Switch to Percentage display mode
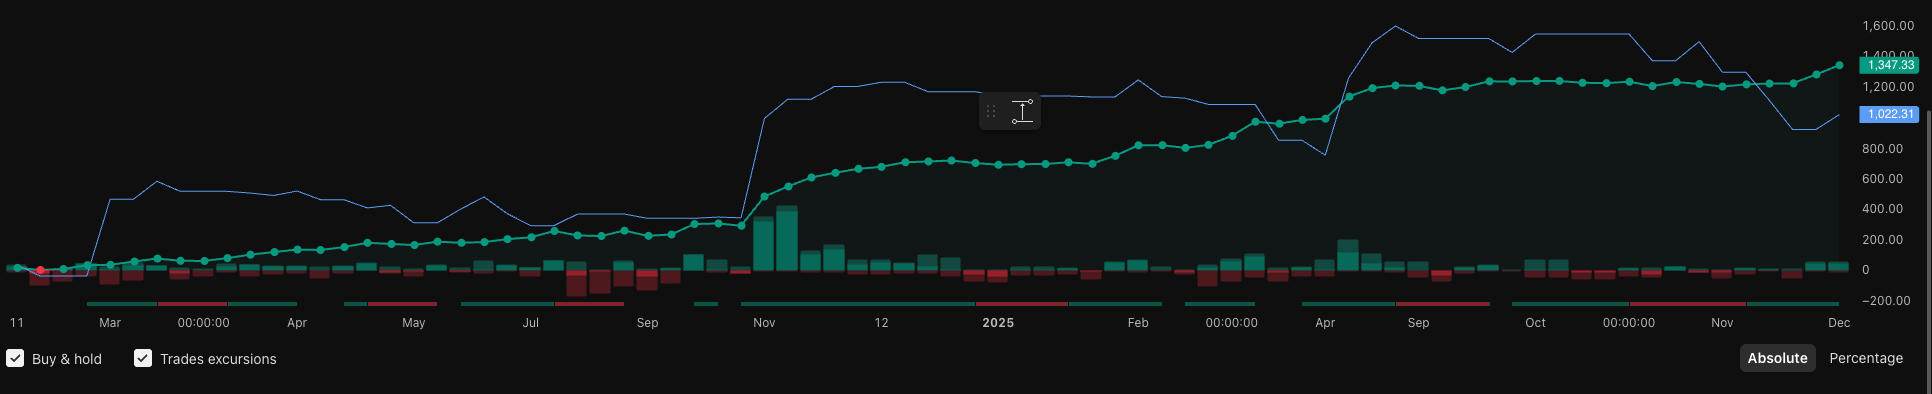 click(x=1866, y=358)
